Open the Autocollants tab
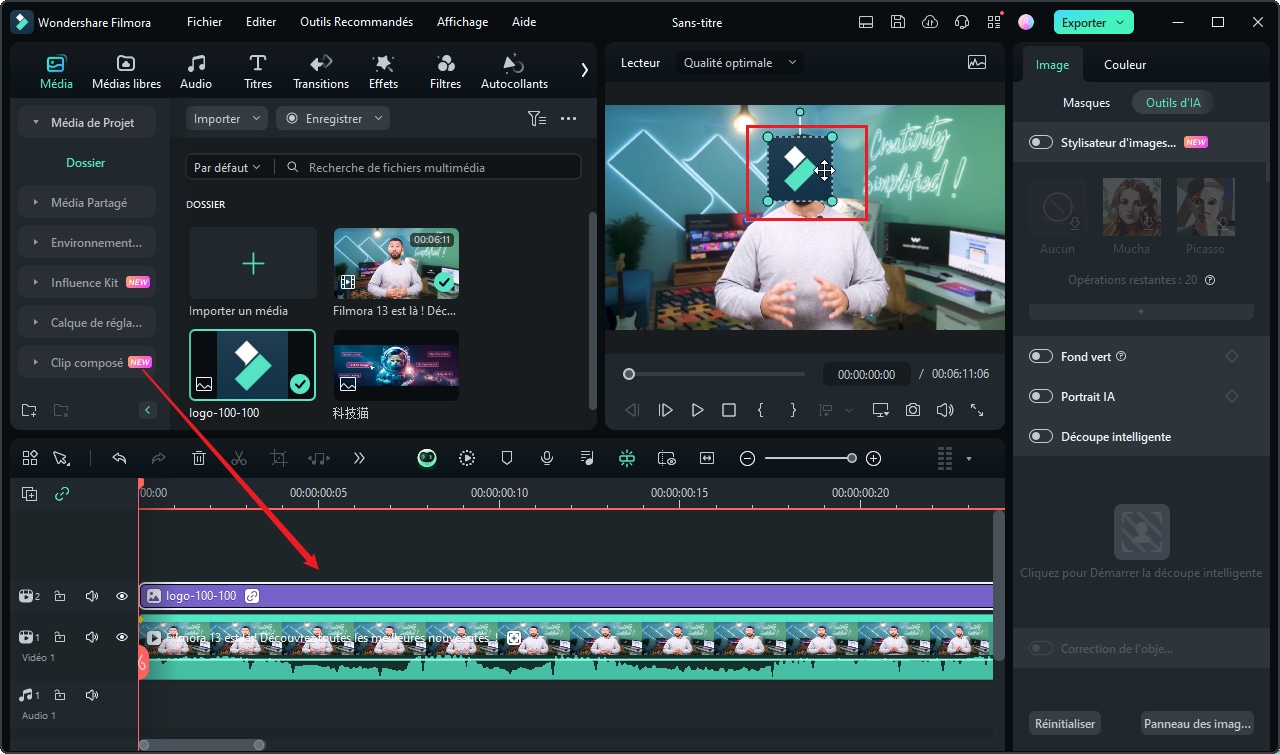 pyautogui.click(x=514, y=72)
